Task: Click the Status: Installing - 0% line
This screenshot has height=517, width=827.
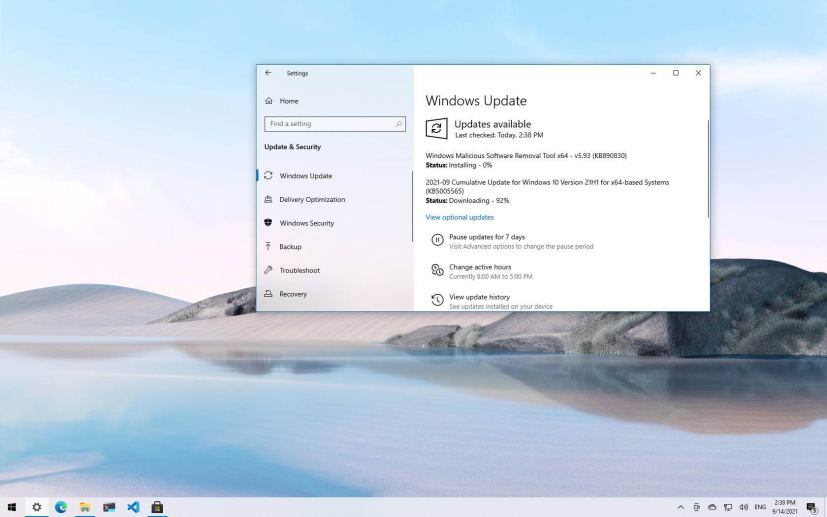Action: [x=459, y=165]
